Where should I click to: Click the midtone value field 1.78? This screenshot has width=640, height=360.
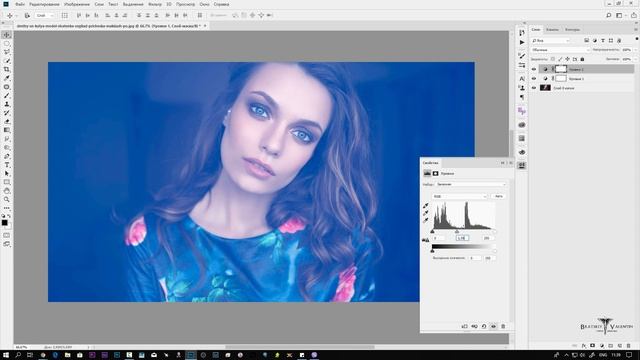(x=462, y=238)
